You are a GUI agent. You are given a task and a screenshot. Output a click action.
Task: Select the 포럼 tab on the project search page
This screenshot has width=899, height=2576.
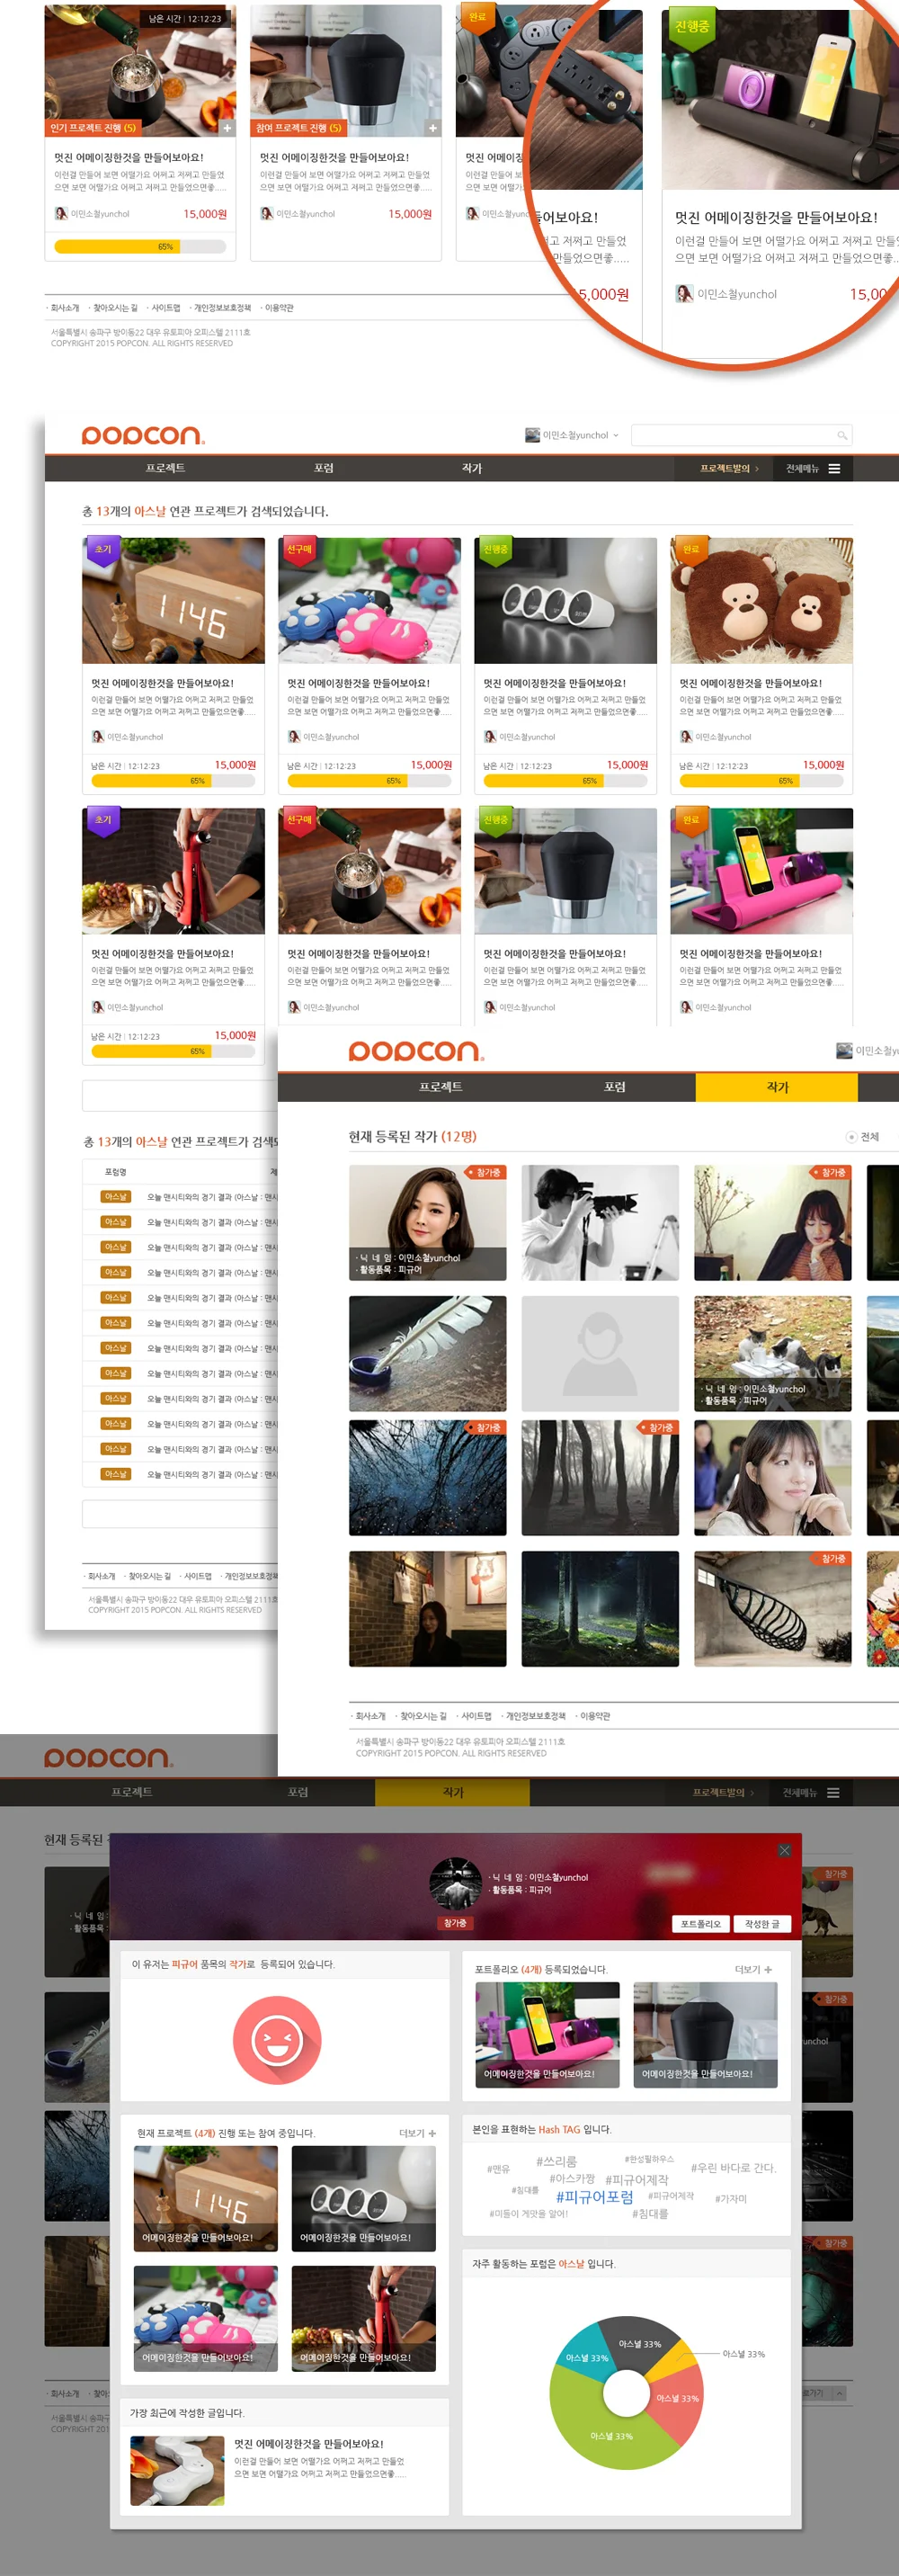pos(323,468)
